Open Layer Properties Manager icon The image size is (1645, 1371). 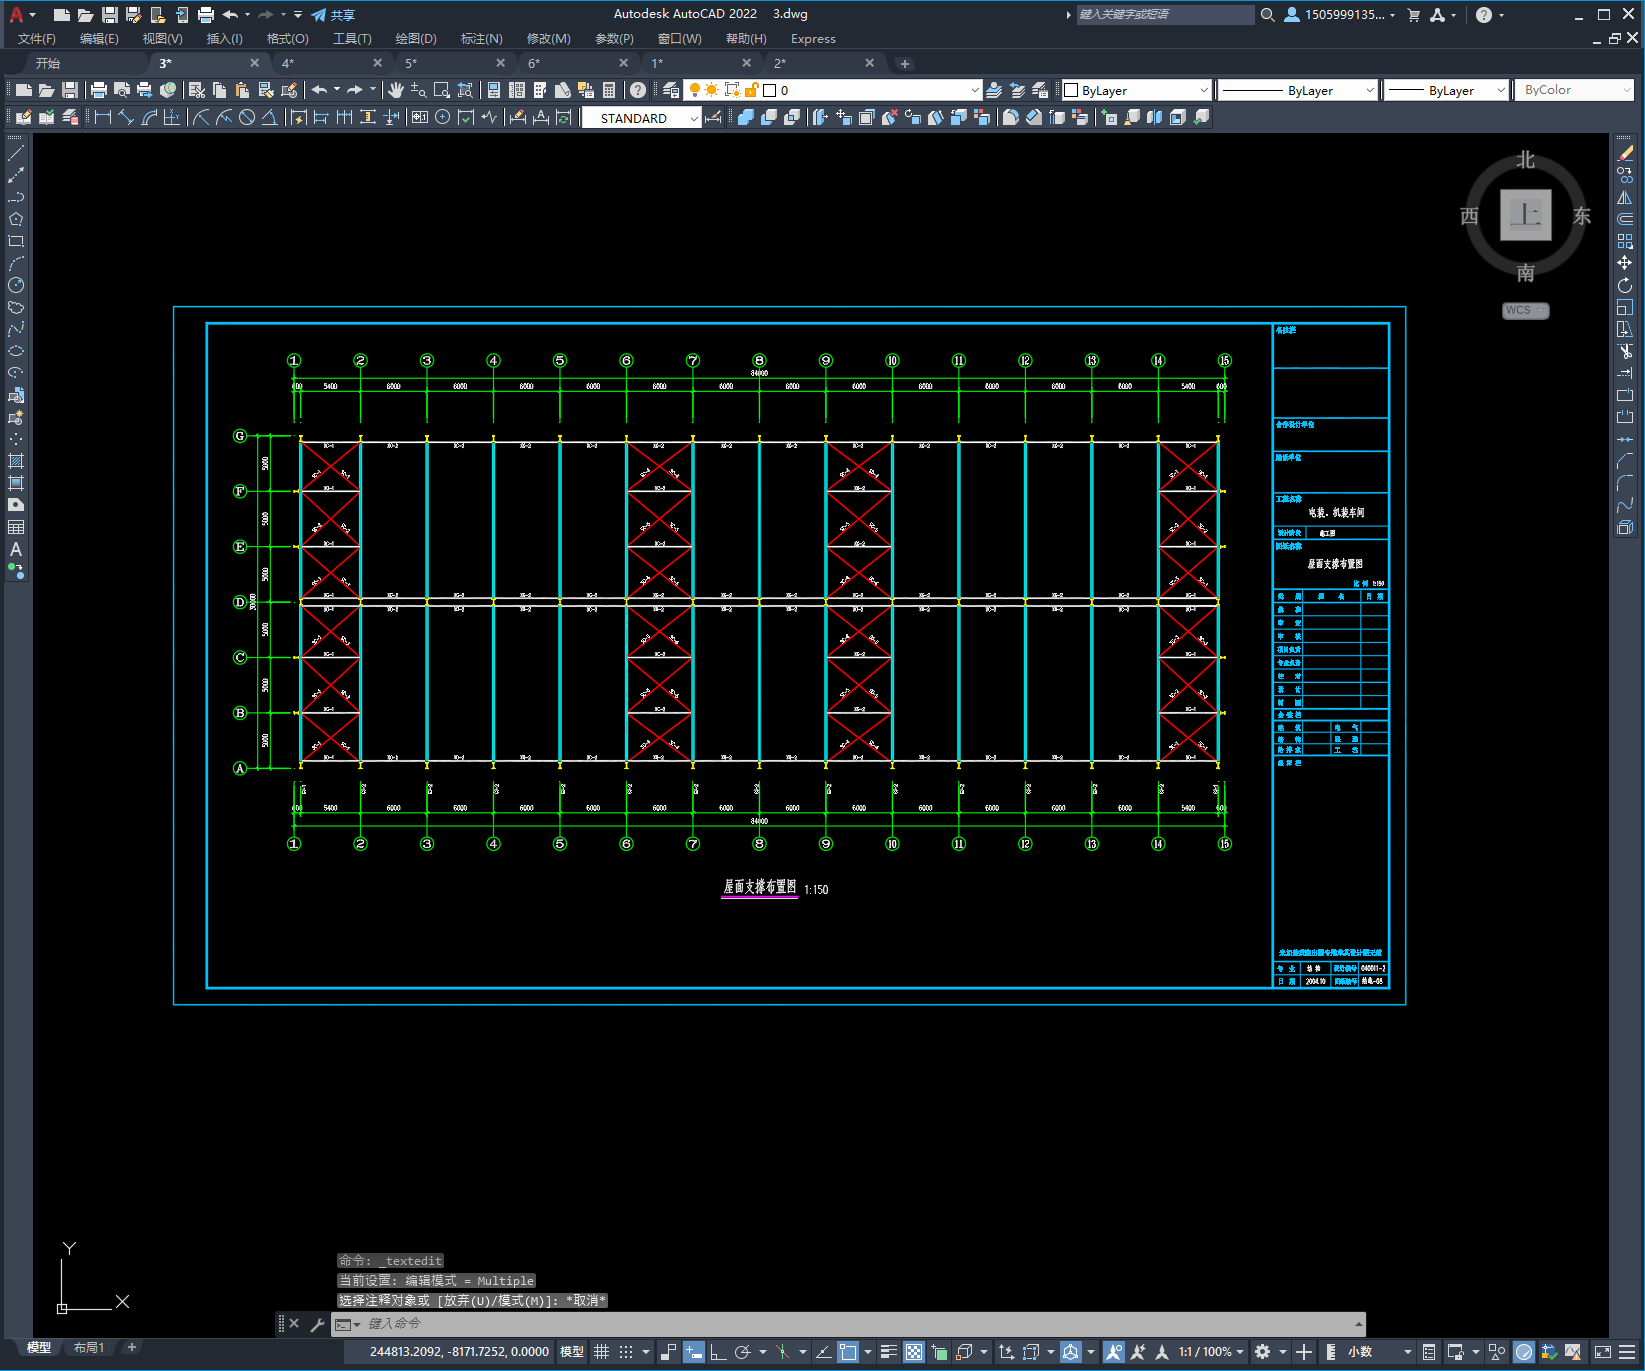671,90
